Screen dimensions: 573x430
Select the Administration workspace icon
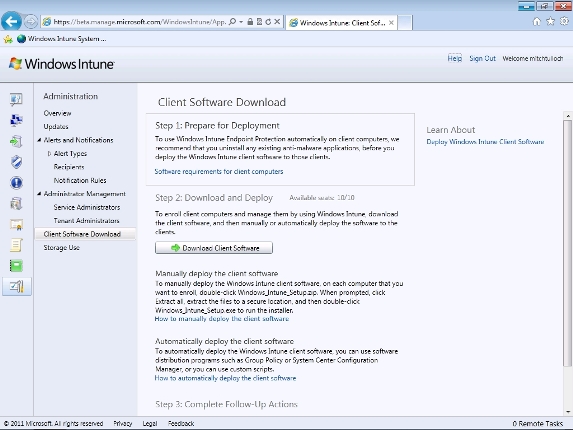click(x=16, y=286)
